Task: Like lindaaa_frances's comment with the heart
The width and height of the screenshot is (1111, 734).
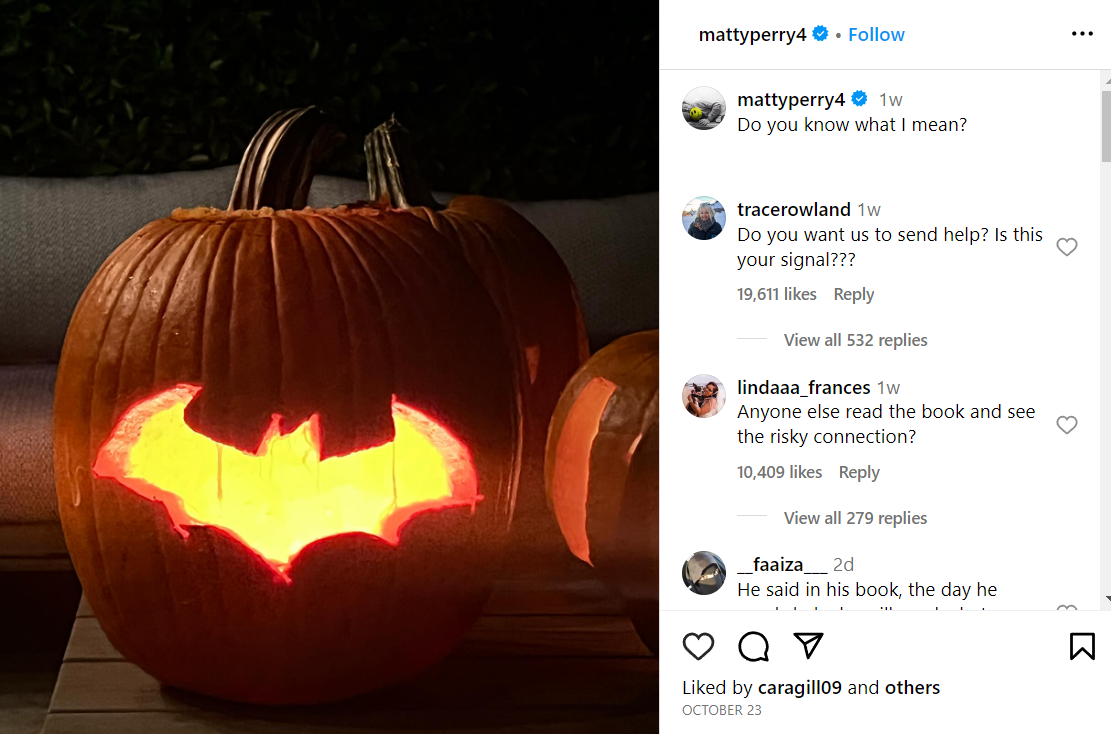Action: click(x=1067, y=425)
